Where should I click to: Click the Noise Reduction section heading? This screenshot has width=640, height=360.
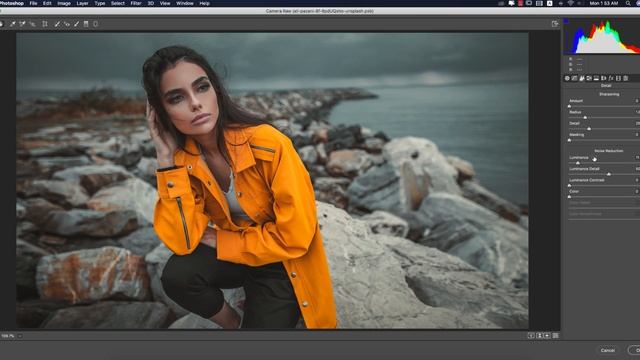609,151
